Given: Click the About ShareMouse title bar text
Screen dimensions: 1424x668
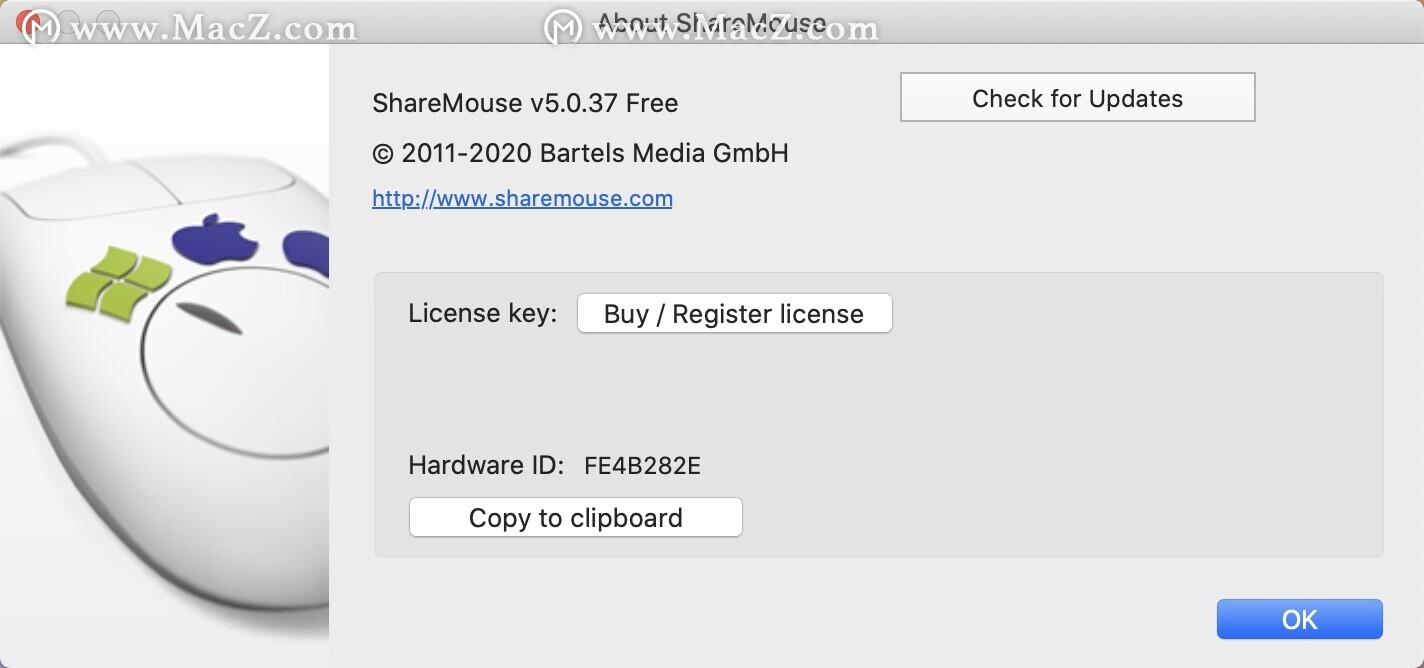Looking at the screenshot, I should 711,22.
